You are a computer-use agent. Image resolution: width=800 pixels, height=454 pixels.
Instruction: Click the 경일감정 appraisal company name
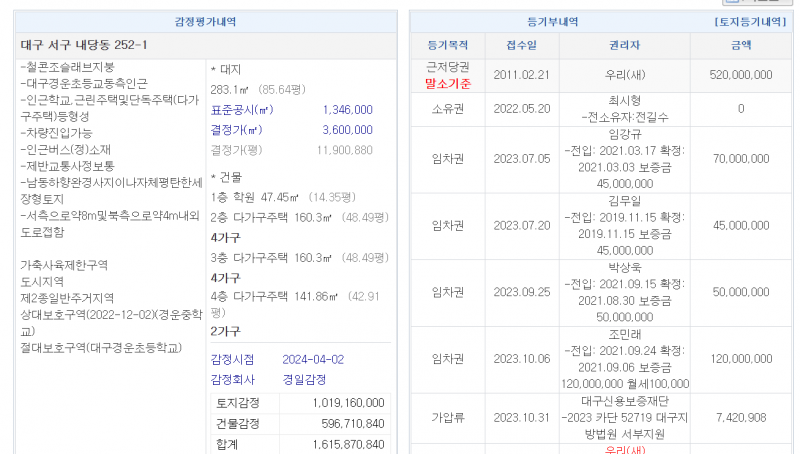coord(304,380)
